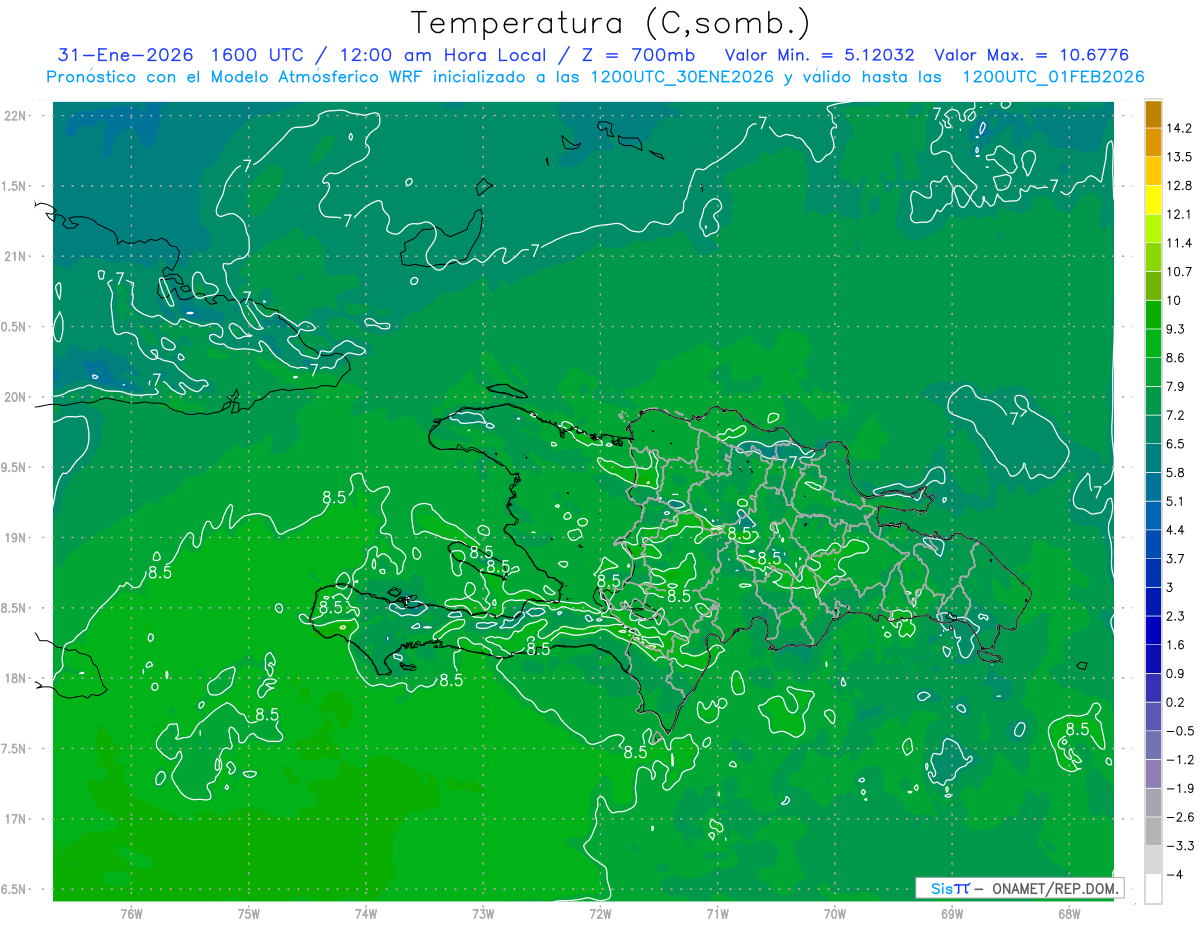The height and width of the screenshot is (927, 1200).
Task: Click the colorbar value "10.7"
Action: click(1179, 272)
